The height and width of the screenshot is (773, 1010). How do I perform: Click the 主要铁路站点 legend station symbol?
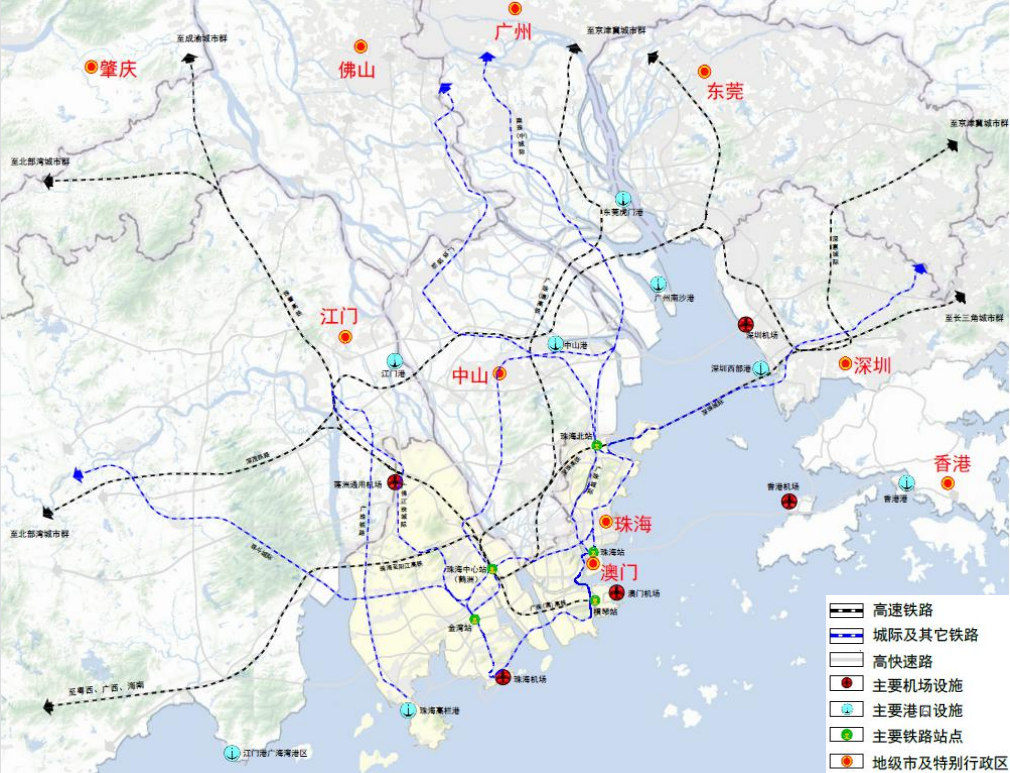coord(846,734)
